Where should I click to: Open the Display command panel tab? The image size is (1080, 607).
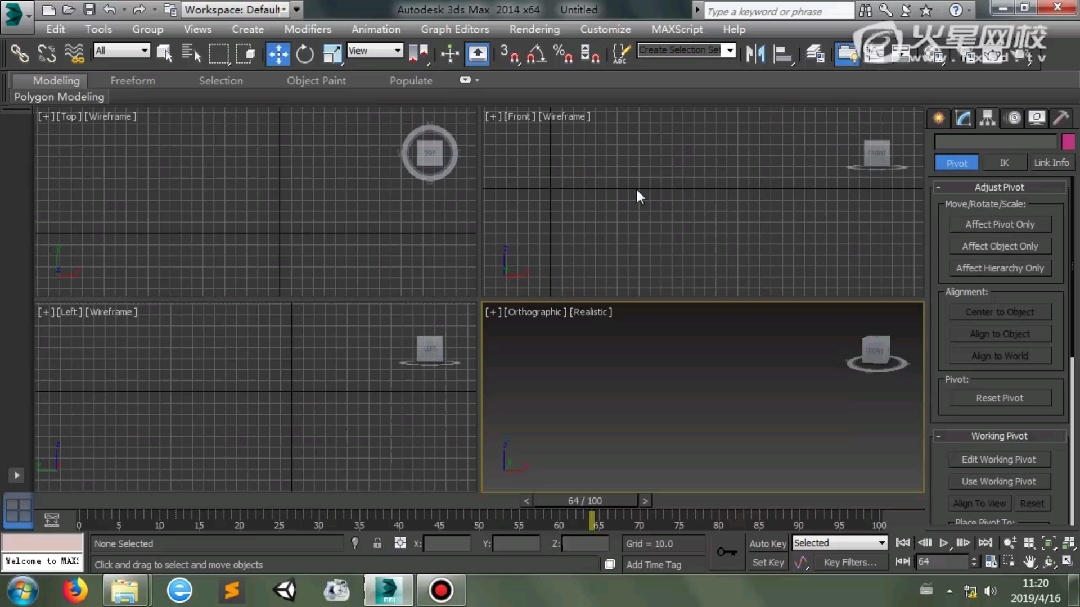coord(1037,119)
